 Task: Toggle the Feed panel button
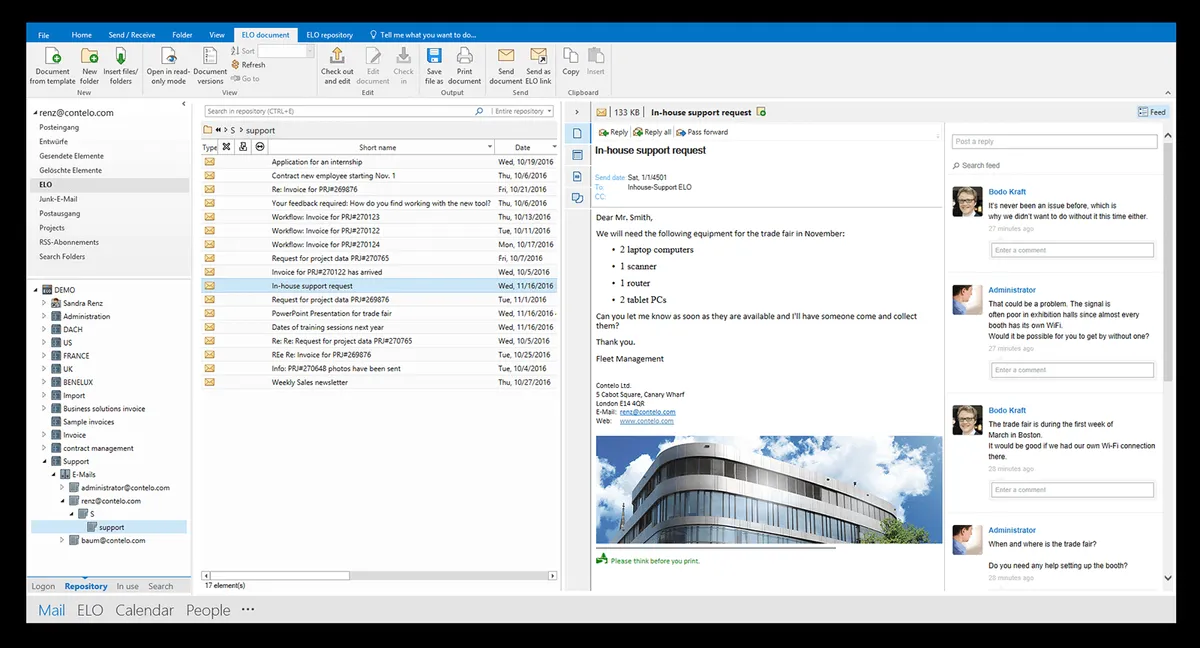click(1152, 112)
